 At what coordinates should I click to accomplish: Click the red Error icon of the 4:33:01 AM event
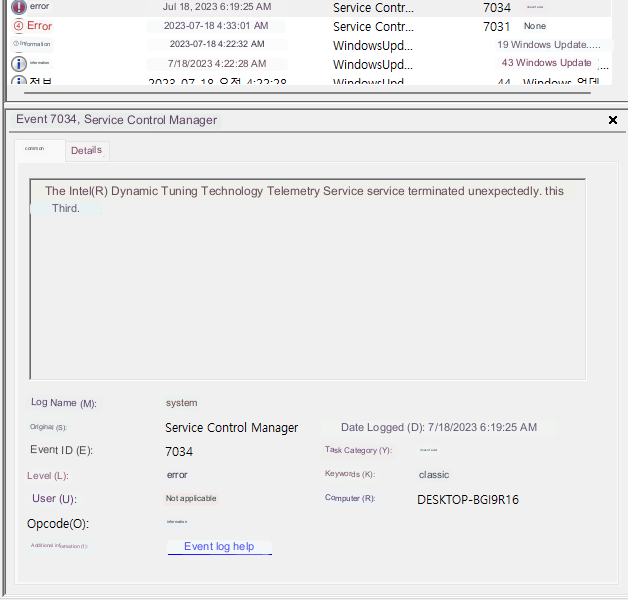(19, 26)
